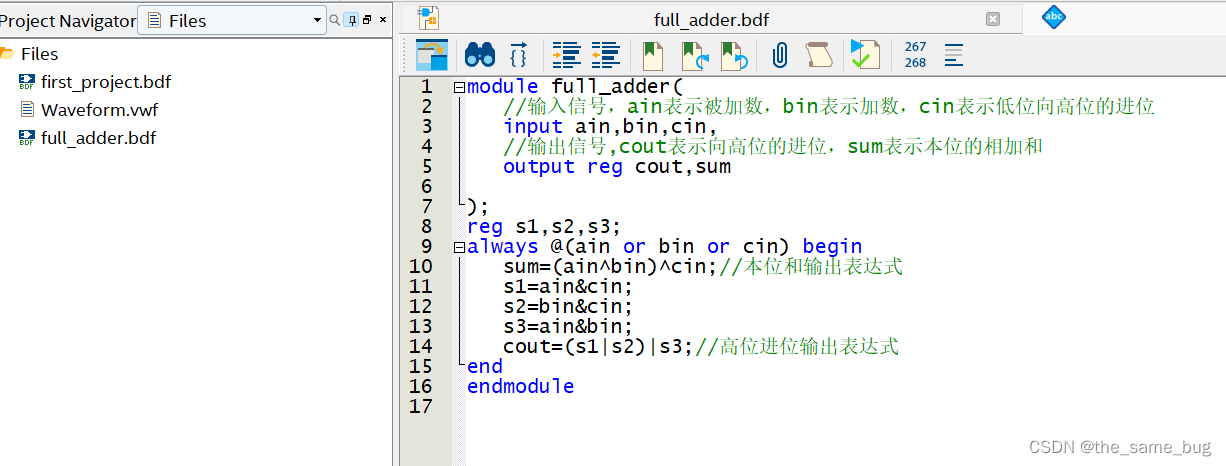Click 's2=bin&cin;' on line 12
Viewport: 1226px width, 466px height.
[568, 307]
